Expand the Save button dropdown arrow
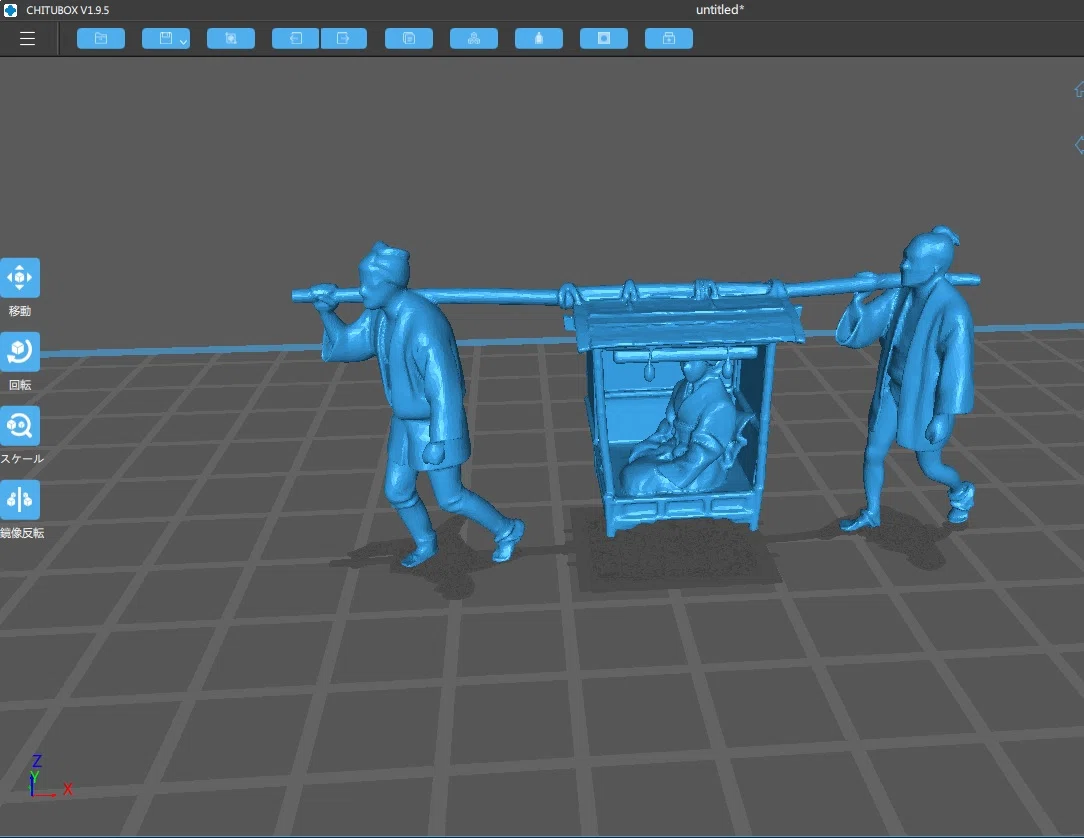This screenshot has width=1084, height=838. [x=183, y=42]
